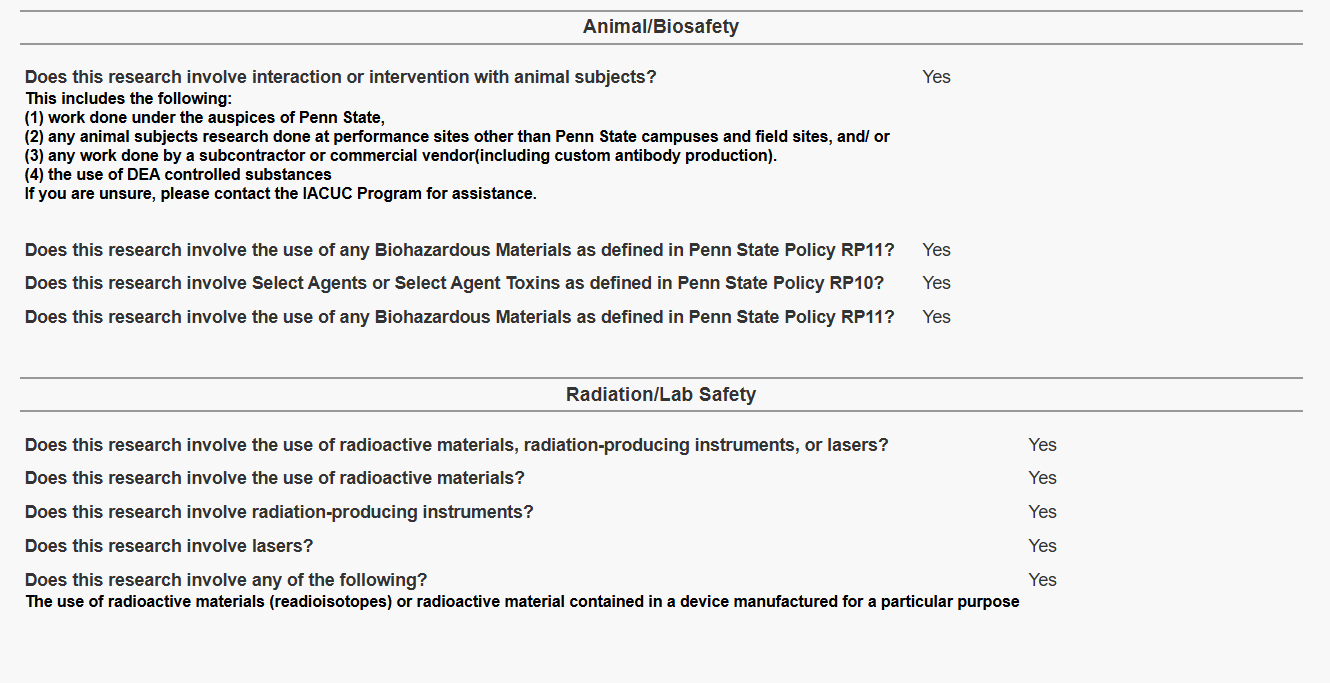This screenshot has height=683, width=1330.
Task: Click the use of radioactive materials question
Action: point(275,478)
